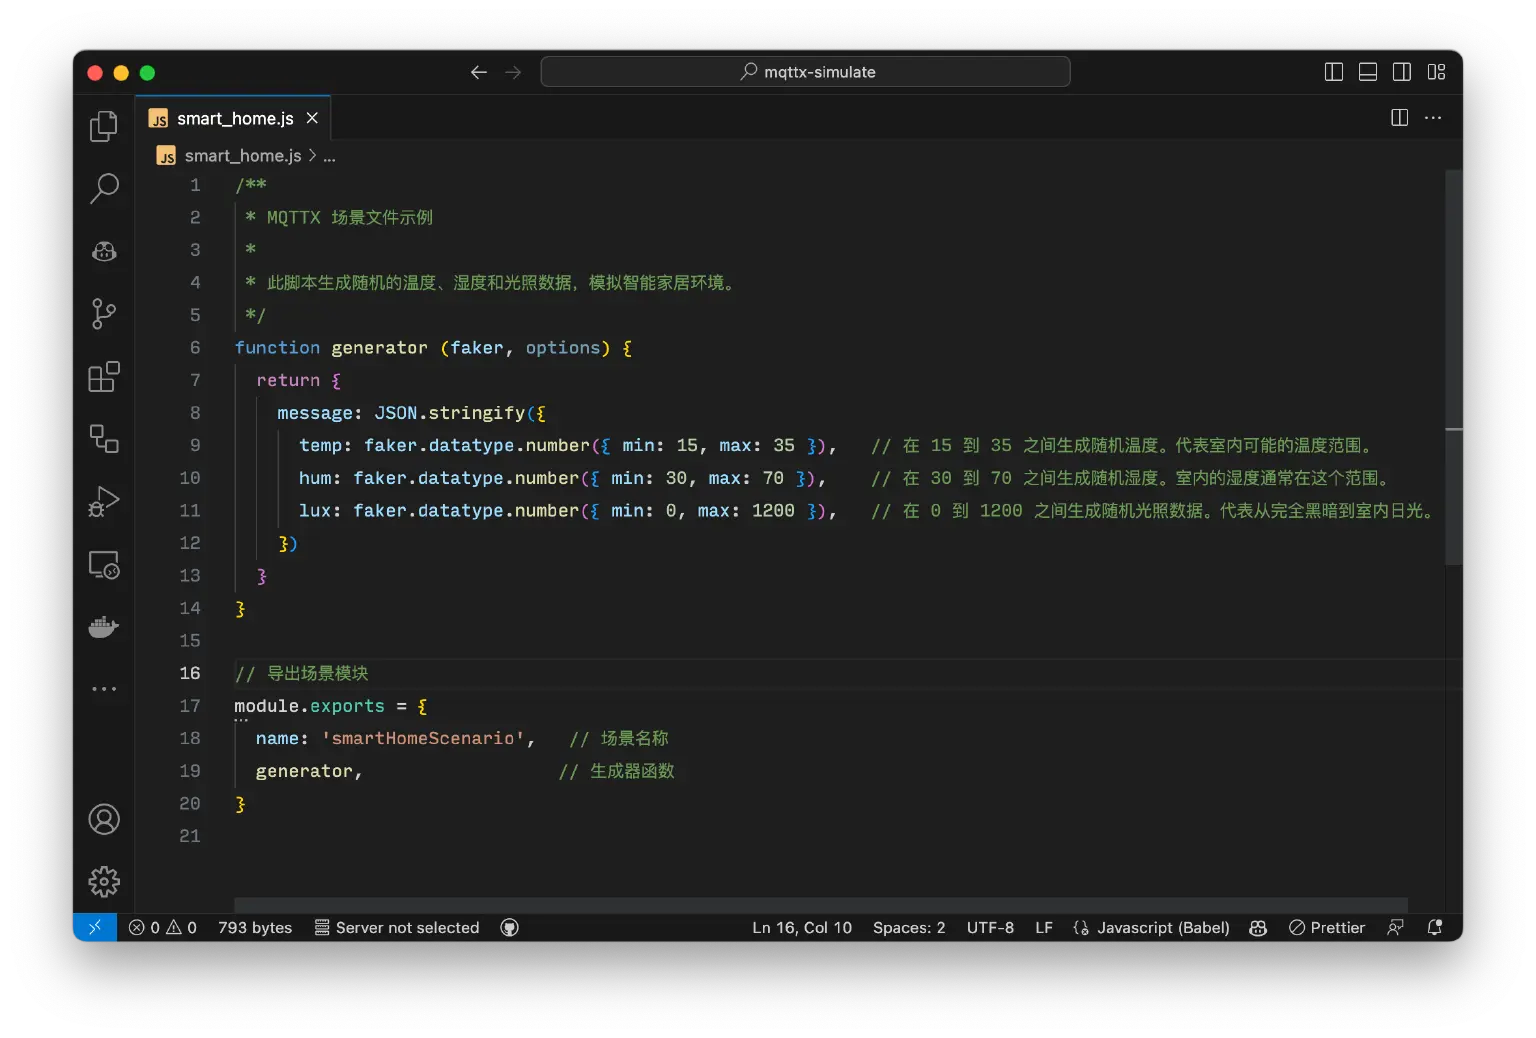Change Spaces: 2 indentation setting
Image resolution: width=1536 pixels, height=1038 pixels.
[x=908, y=927]
